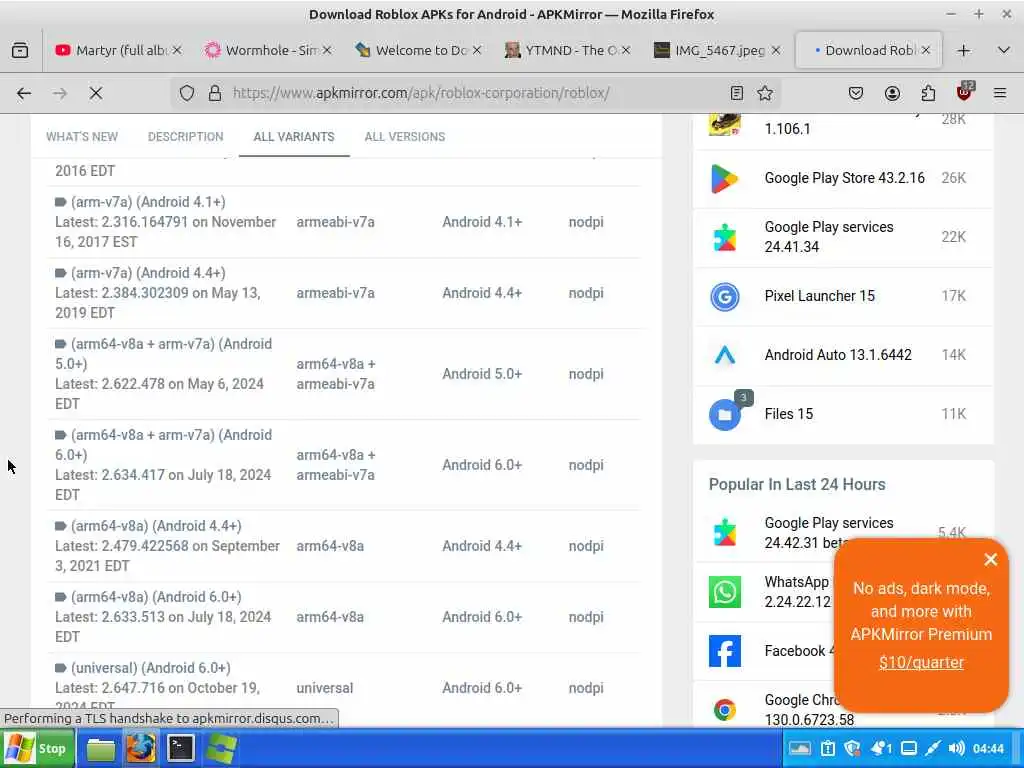Open the (universal) (Android 6.0+) variant link
The width and height of the screenshot is (1024, 768).
tap(151, 668)
